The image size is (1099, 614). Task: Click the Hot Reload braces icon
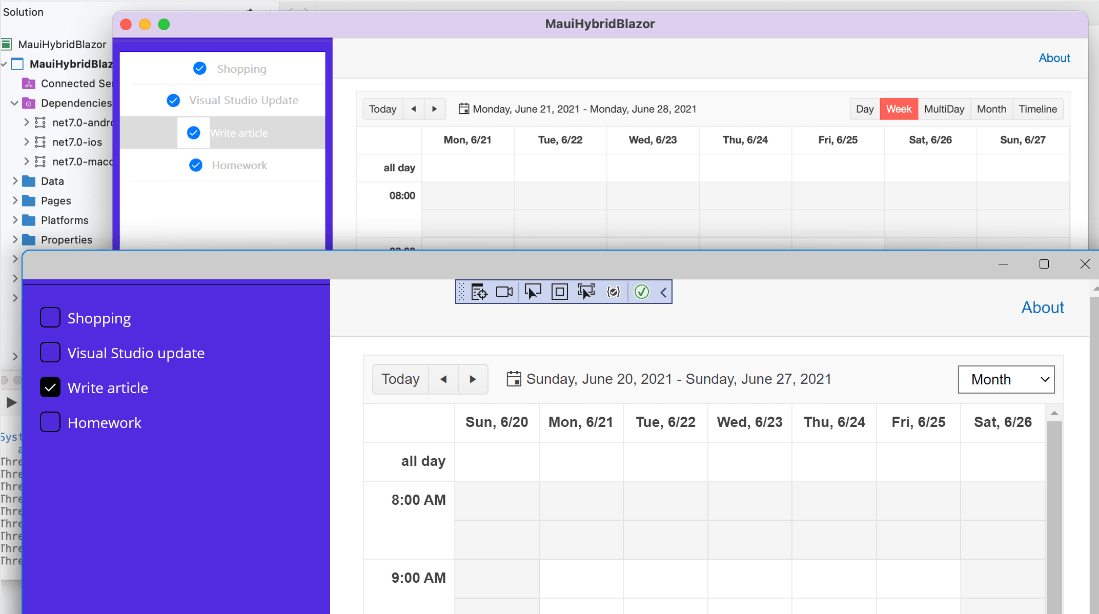613,292
